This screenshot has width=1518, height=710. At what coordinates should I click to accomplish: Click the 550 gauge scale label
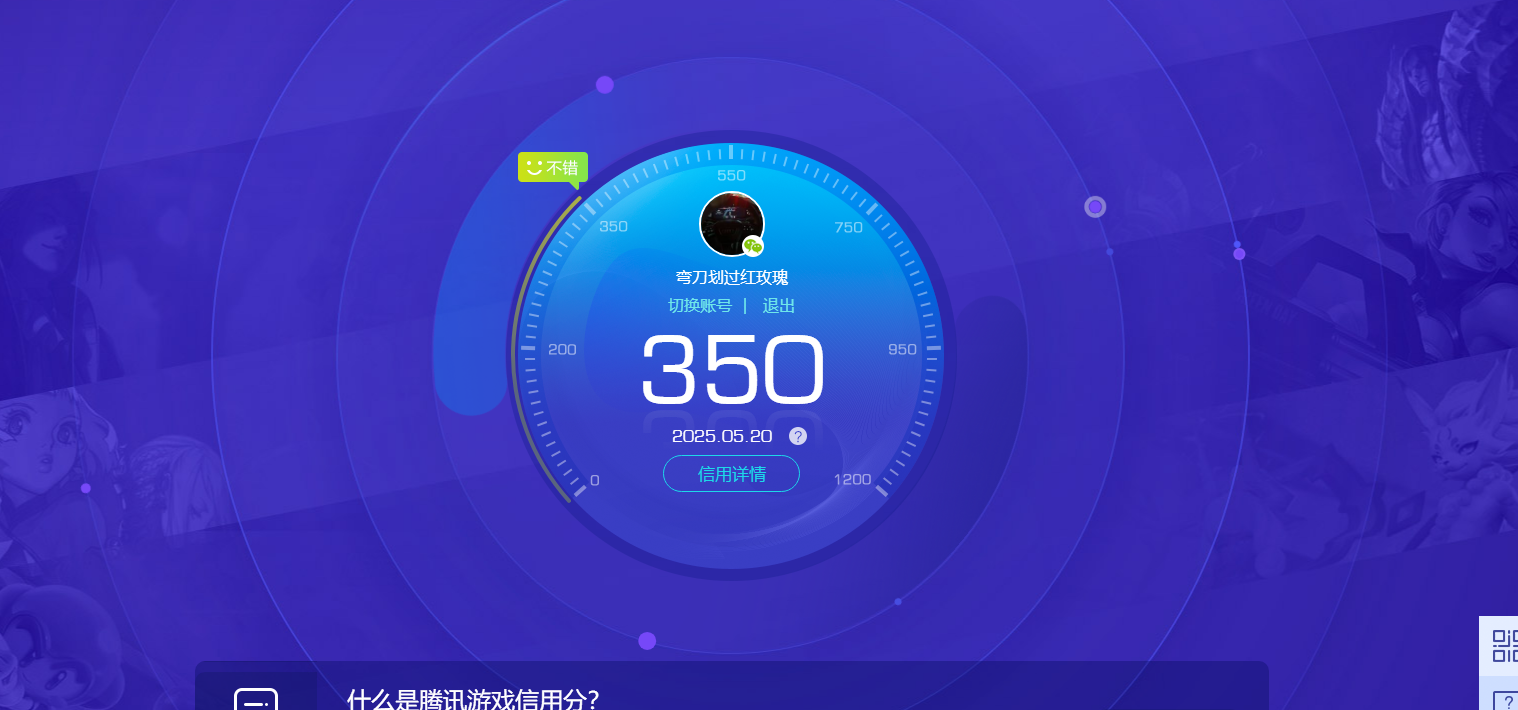pyautogui.click(x=731, y=175)
